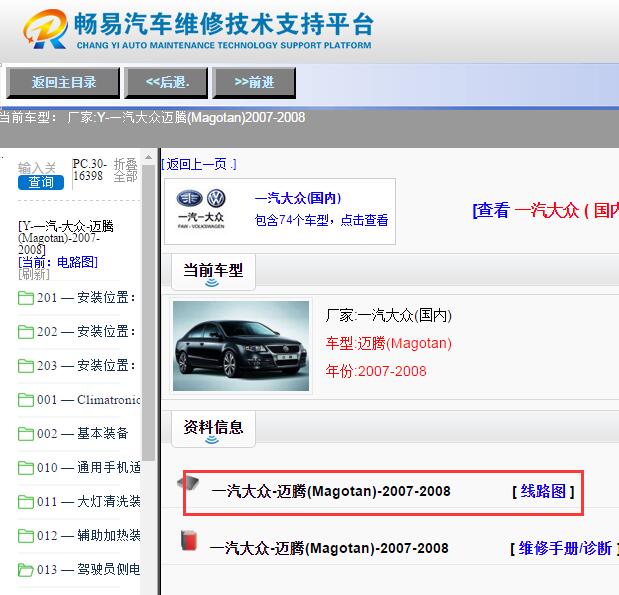Viewport: 619px width, 595px height.
Task: Click the current model header text 厂家:Y-一汽大众迈腾
Action: point(186,118)
